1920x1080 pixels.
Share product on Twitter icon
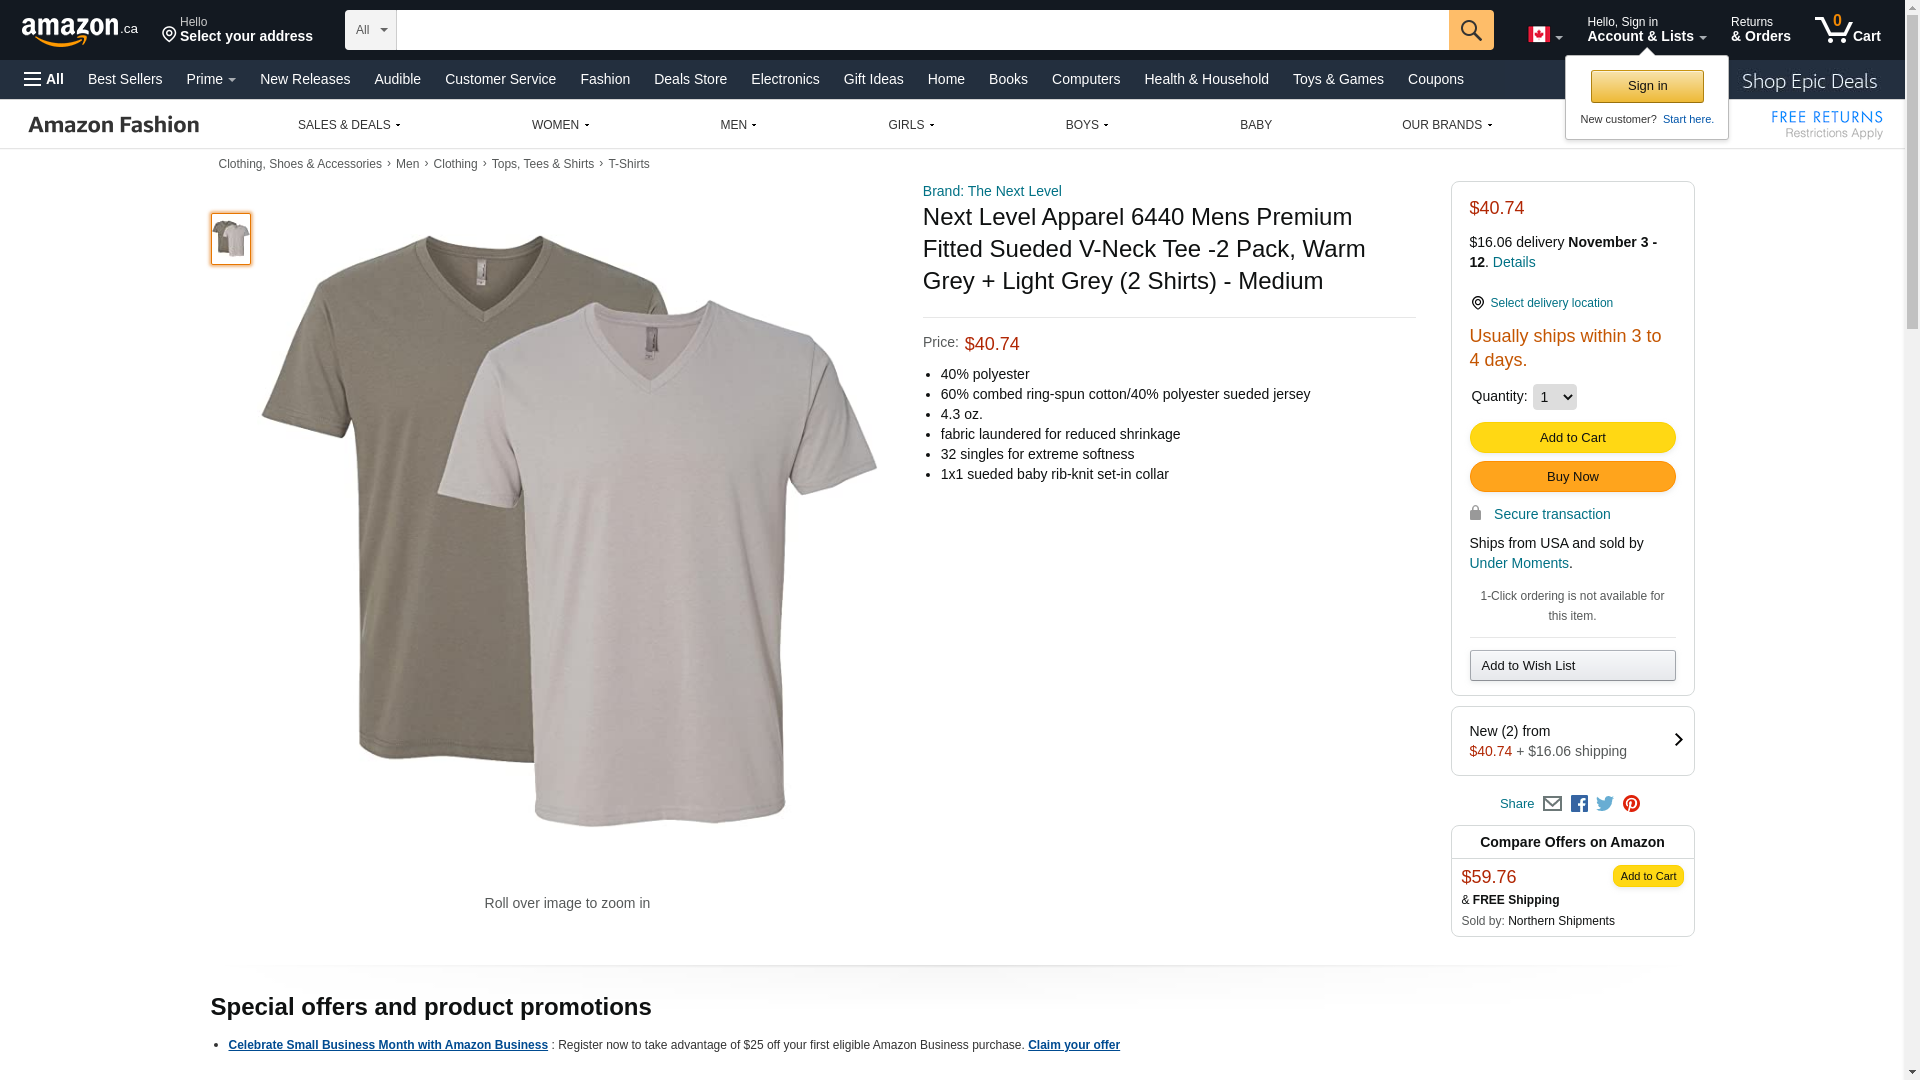[x=1605, y=804]
